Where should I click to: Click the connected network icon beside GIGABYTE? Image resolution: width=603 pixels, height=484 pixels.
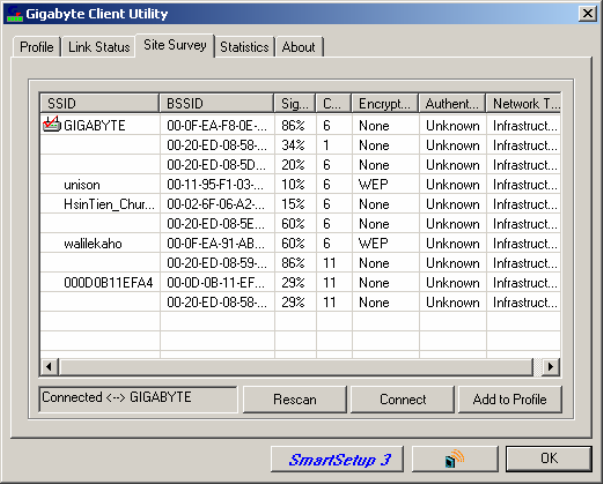(x=52, y=125)
